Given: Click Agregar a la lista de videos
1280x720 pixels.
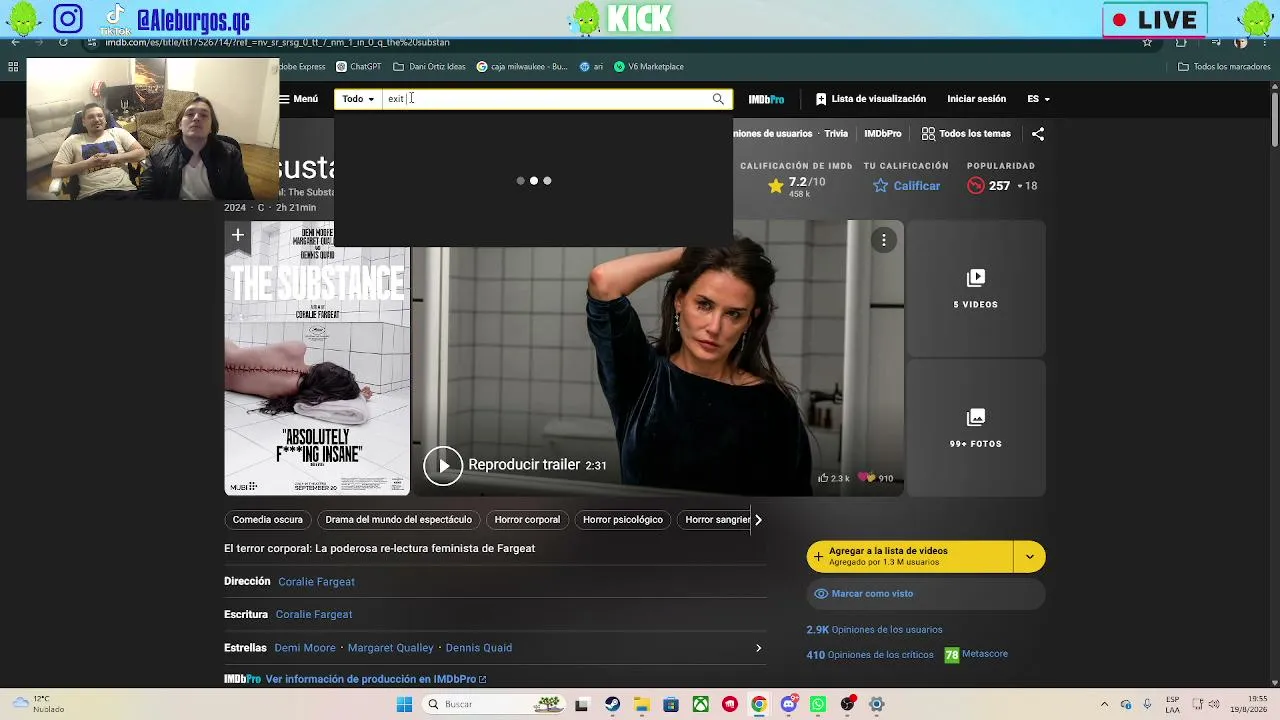Looking at the screenshot, I should coord(909,557).
